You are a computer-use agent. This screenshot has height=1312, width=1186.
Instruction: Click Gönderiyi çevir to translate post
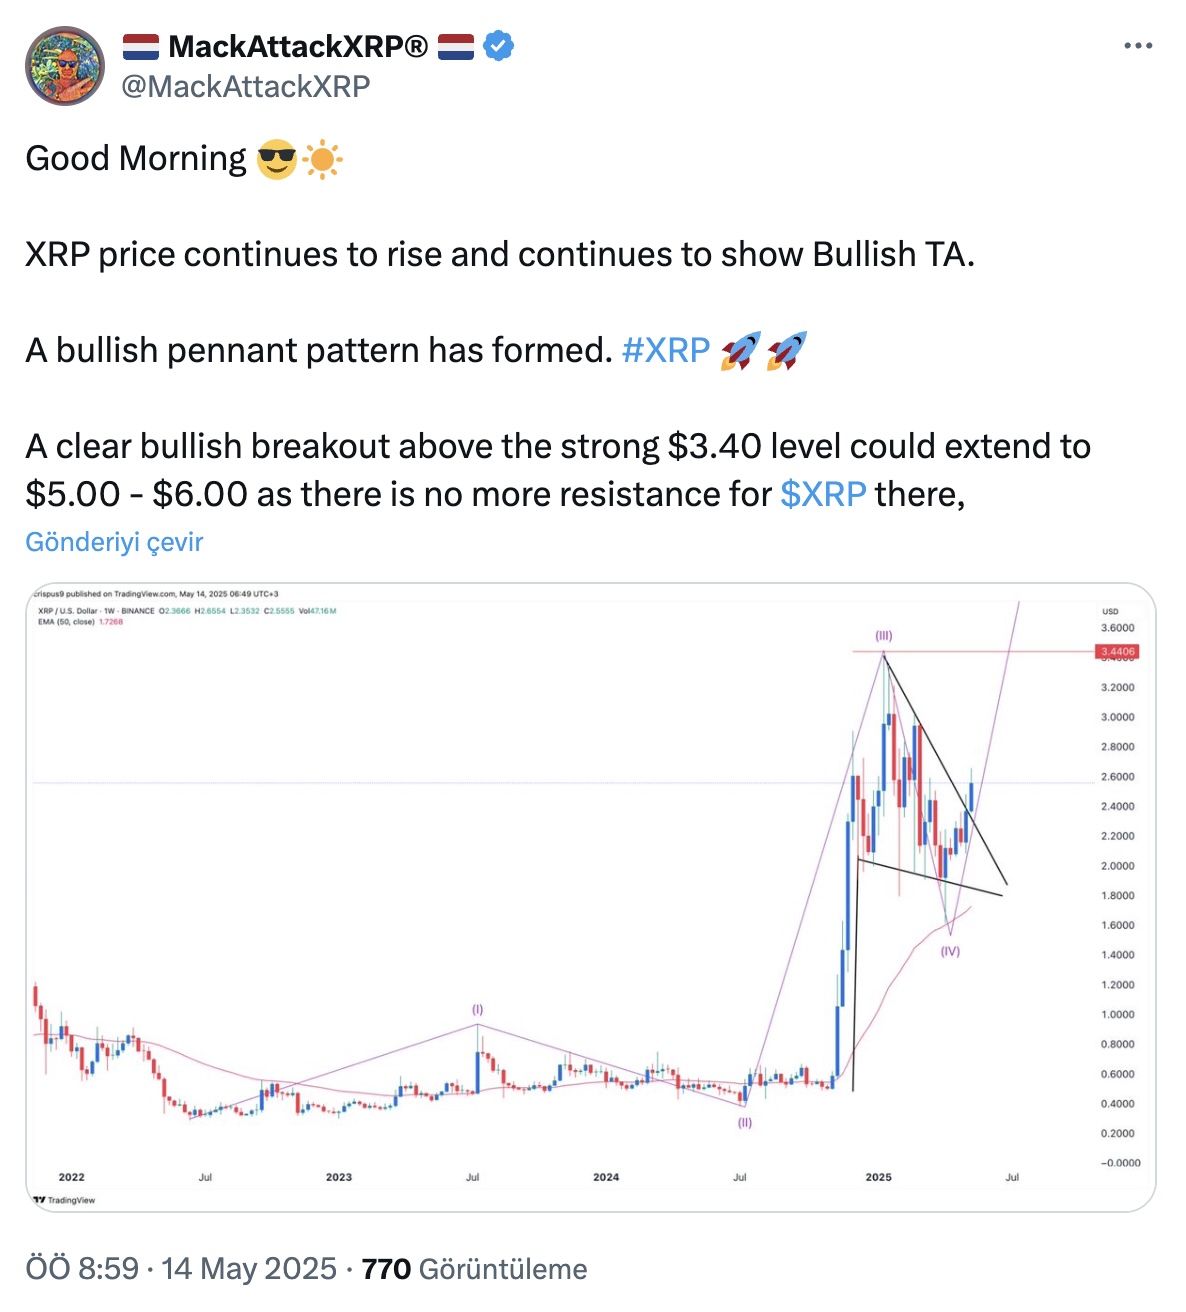pos(114,542)
